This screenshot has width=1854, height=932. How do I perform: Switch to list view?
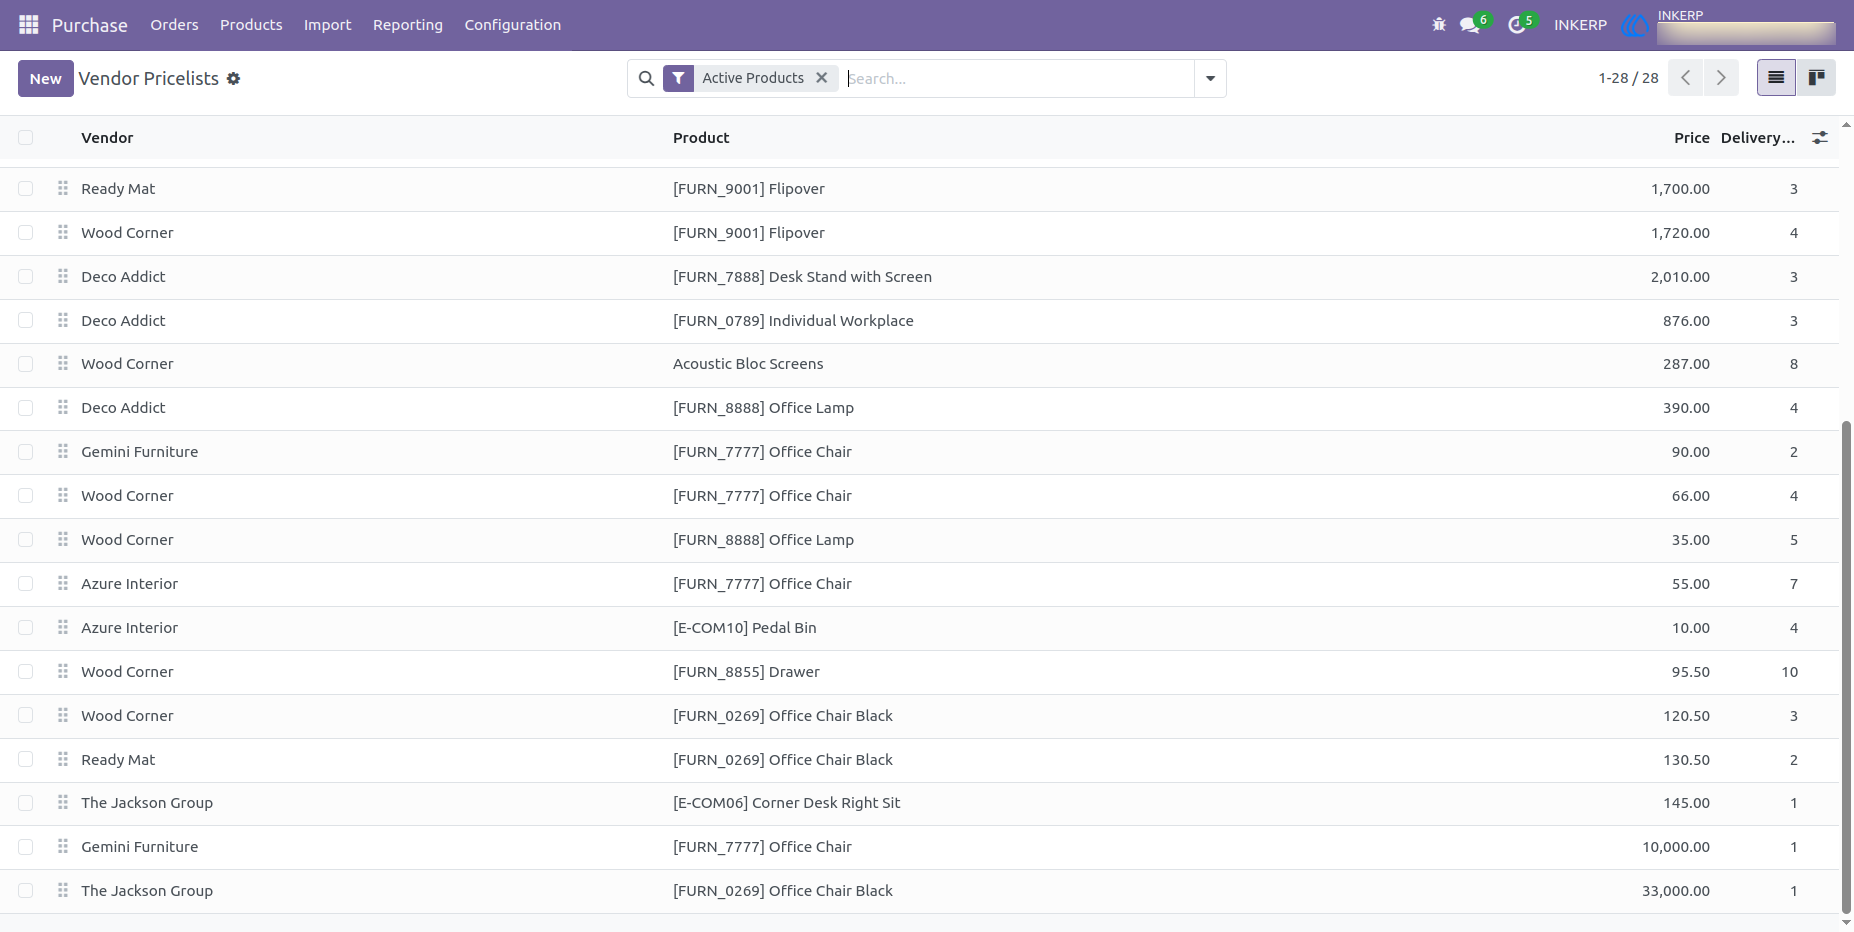(1776, 78)
